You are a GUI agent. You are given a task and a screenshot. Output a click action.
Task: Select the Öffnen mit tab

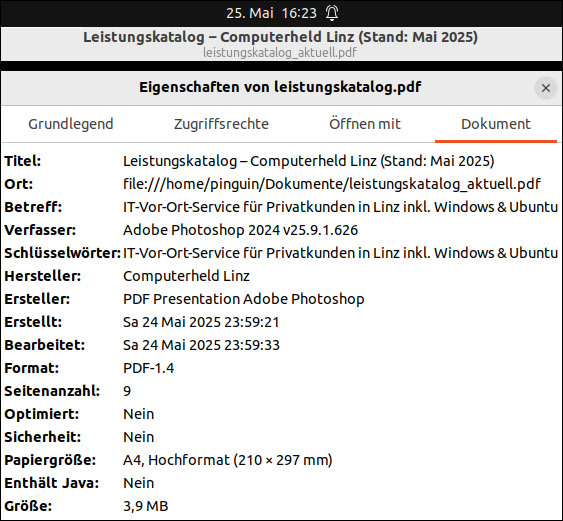[x=364, y=124]
